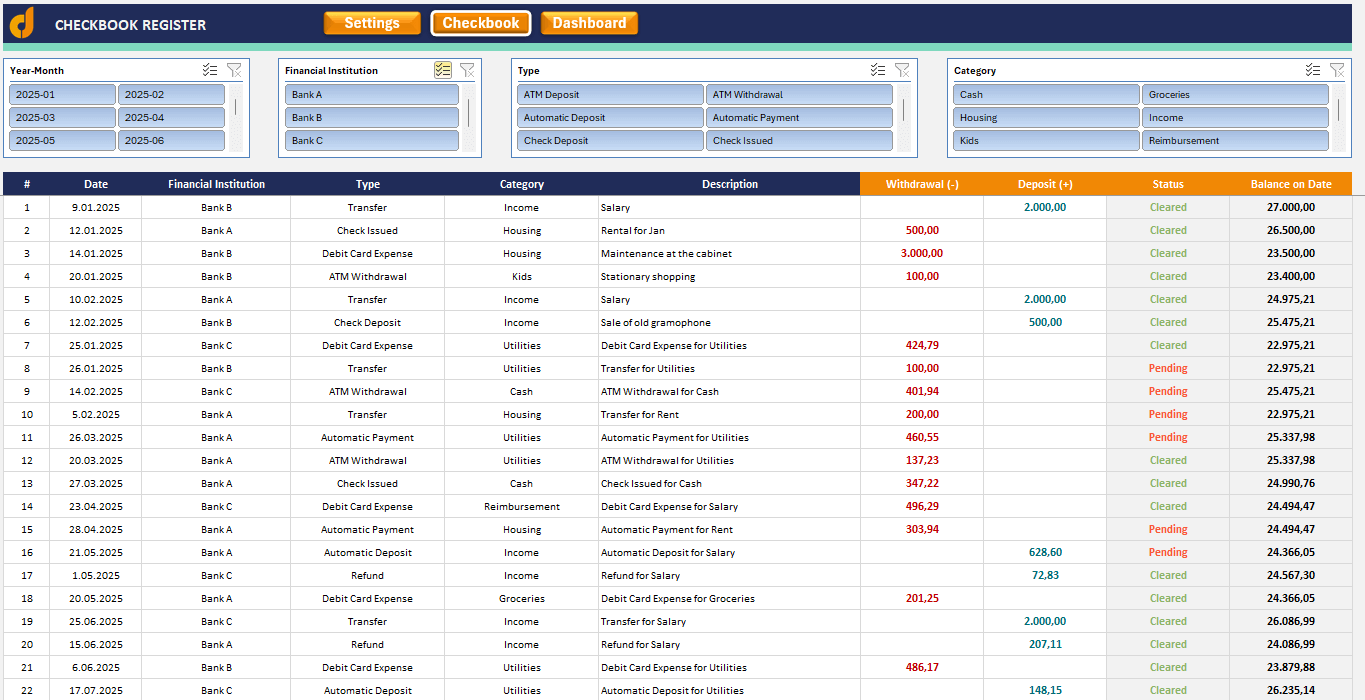
Task: Switch to the Checkbook tab
Action: (481, 23)
